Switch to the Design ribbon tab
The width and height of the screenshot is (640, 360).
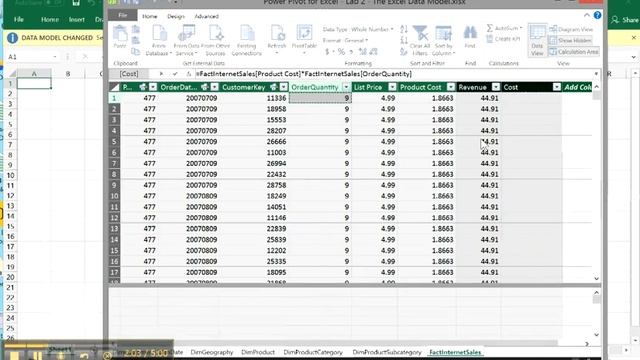(x=176, y=16)
